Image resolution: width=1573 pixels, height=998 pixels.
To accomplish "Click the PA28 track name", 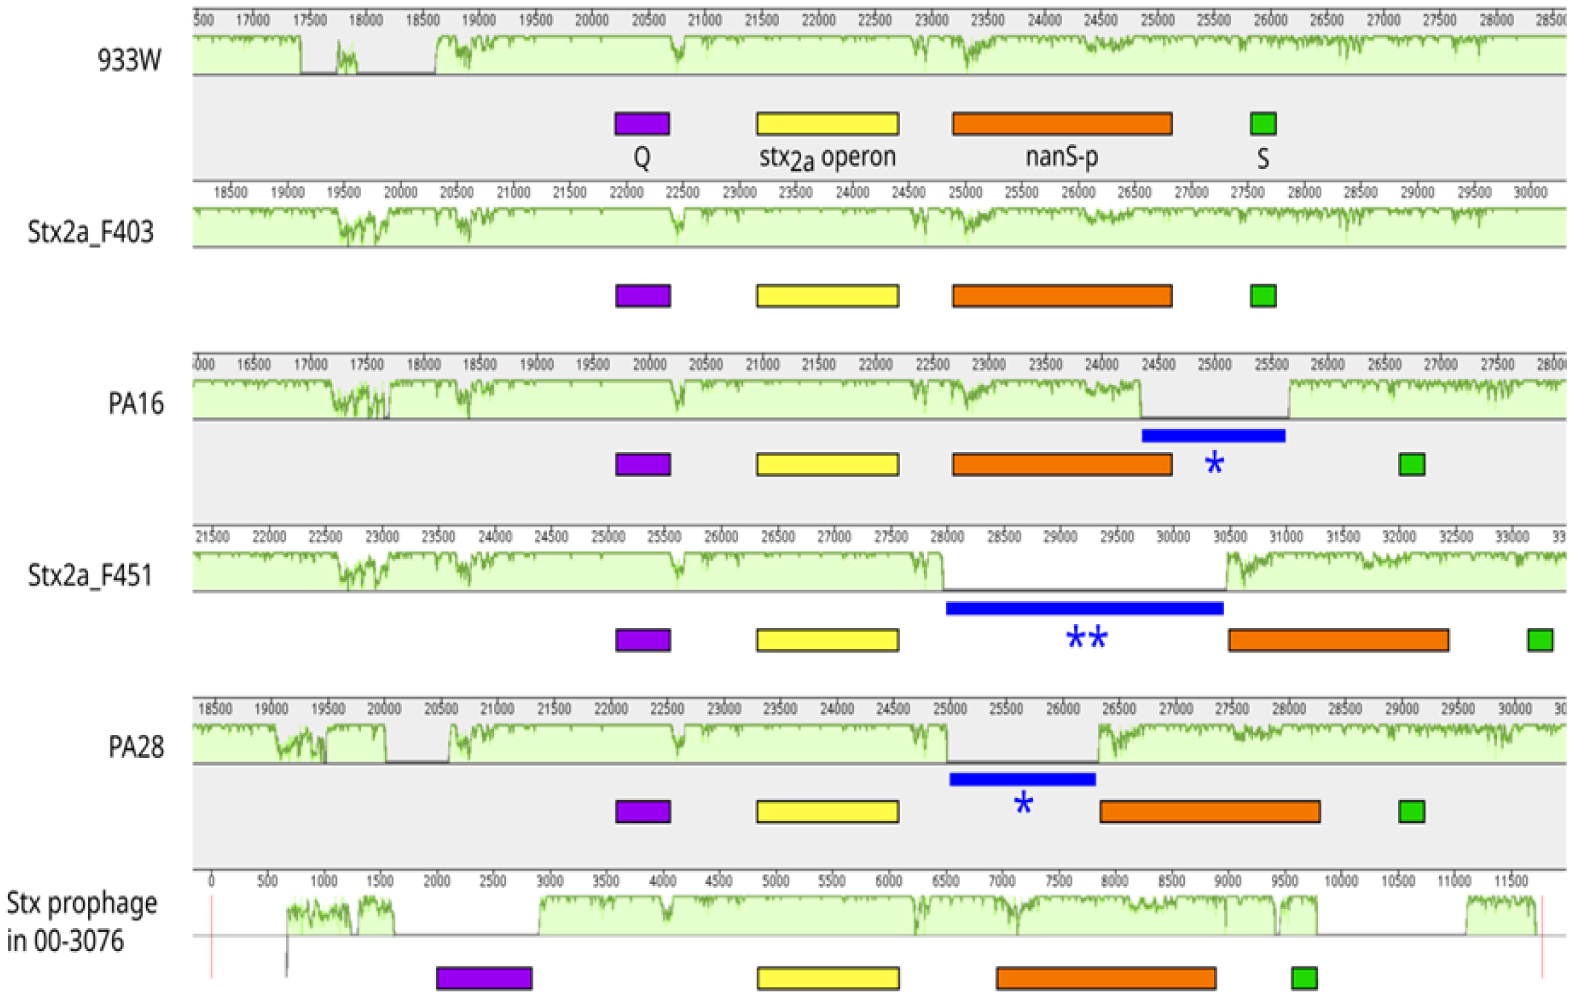I will coord(136,747).
